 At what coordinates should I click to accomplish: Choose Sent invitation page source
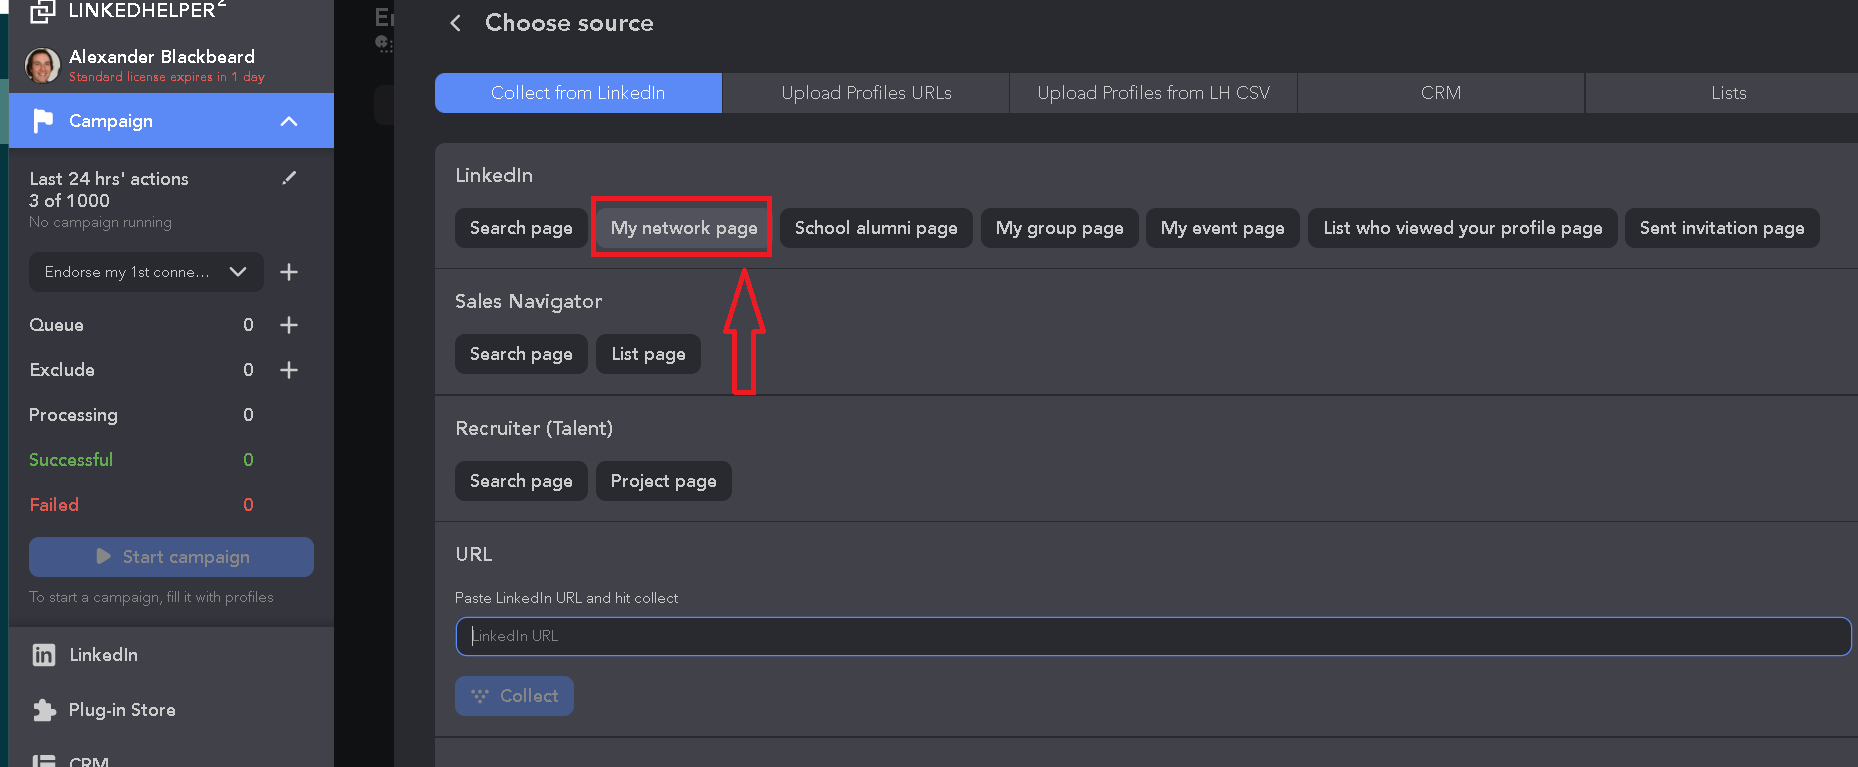point(1722,228)
